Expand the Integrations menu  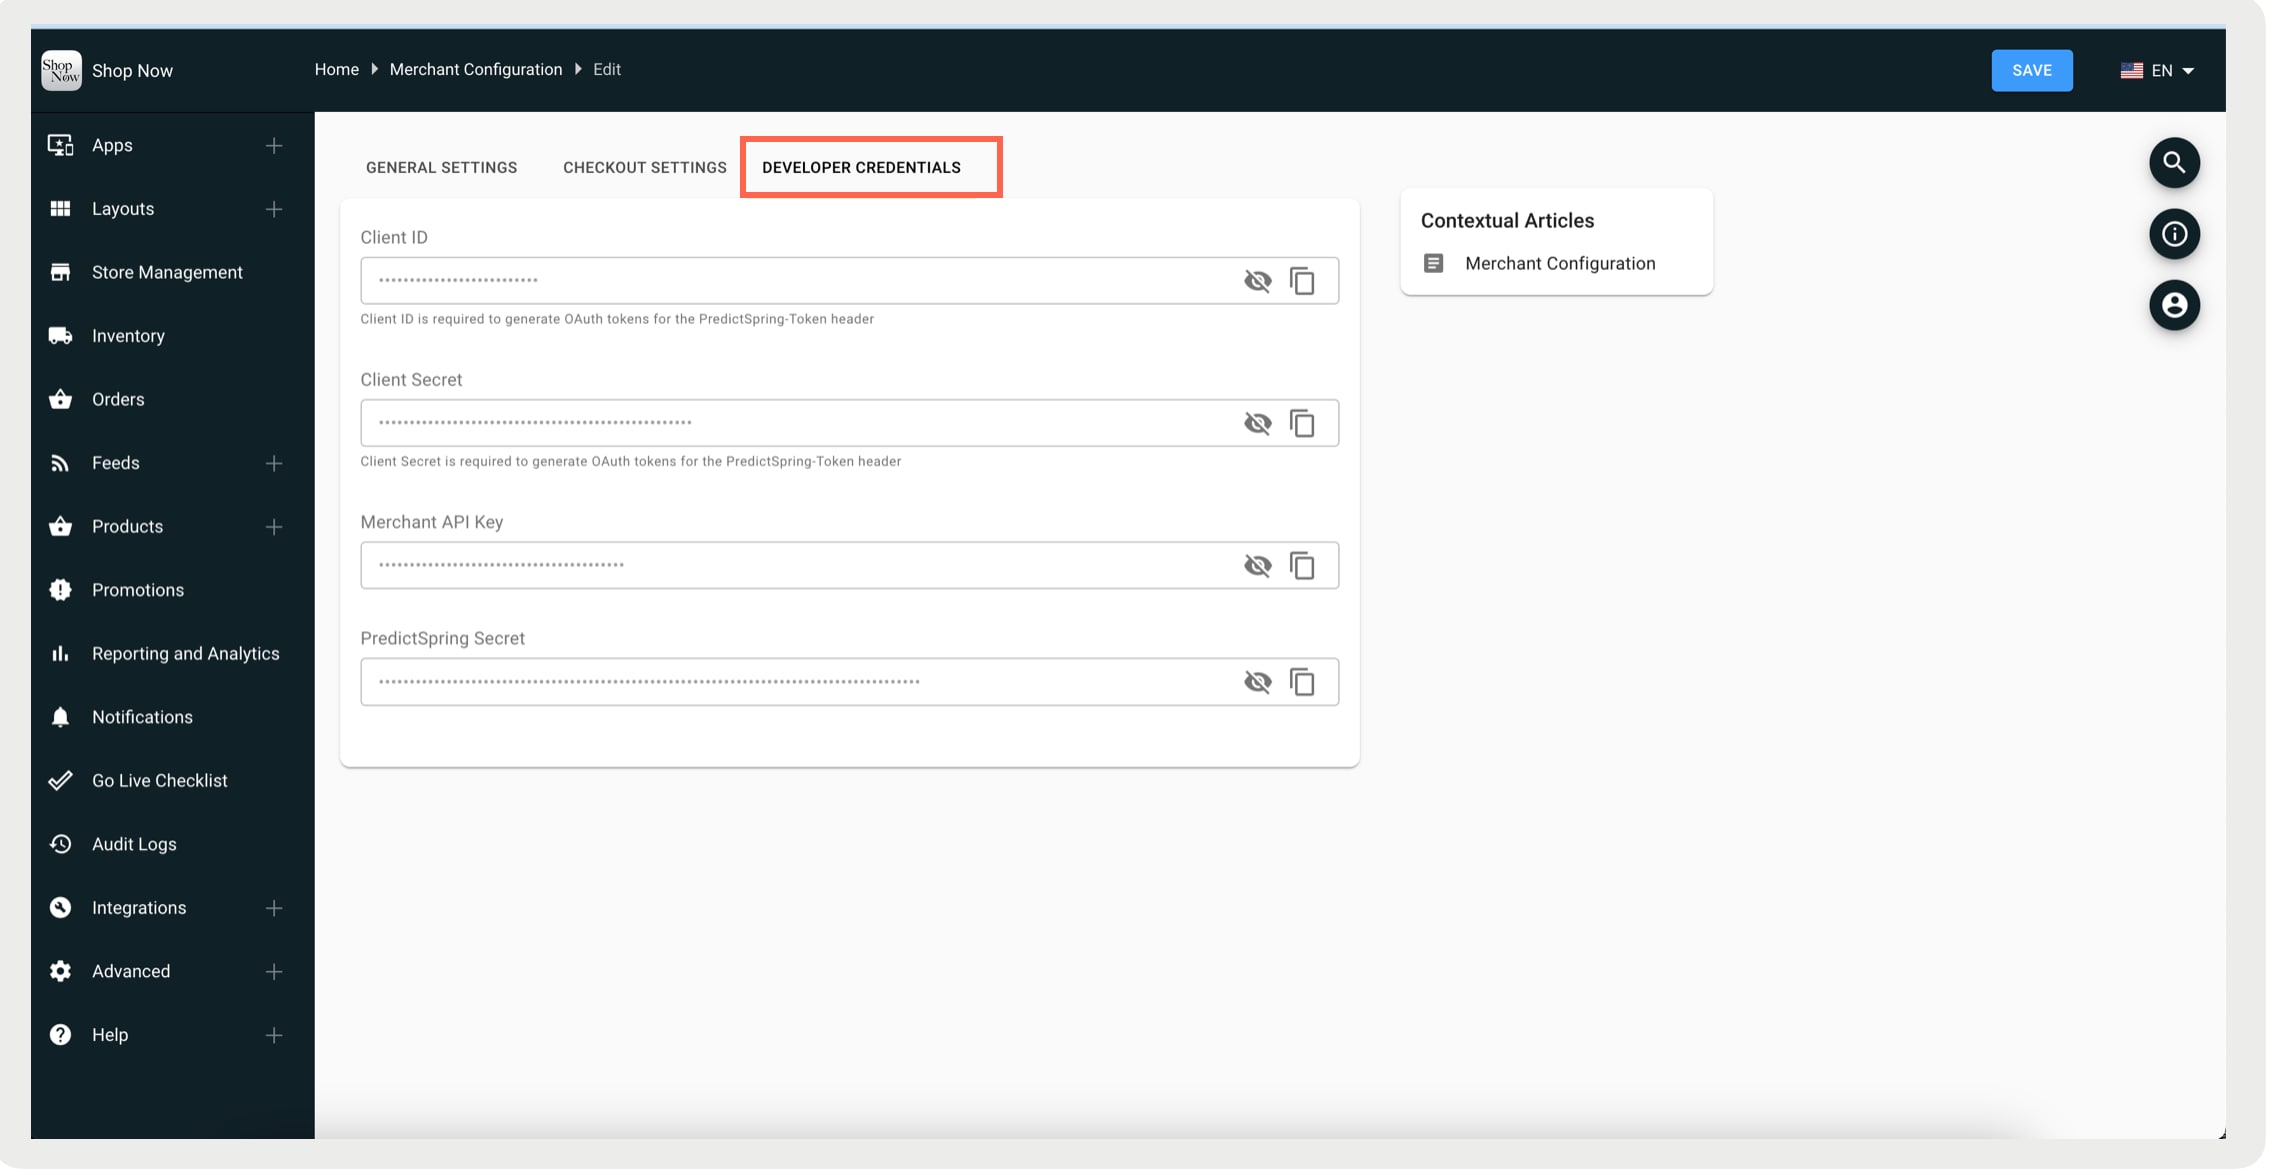[x=273, y=907]
